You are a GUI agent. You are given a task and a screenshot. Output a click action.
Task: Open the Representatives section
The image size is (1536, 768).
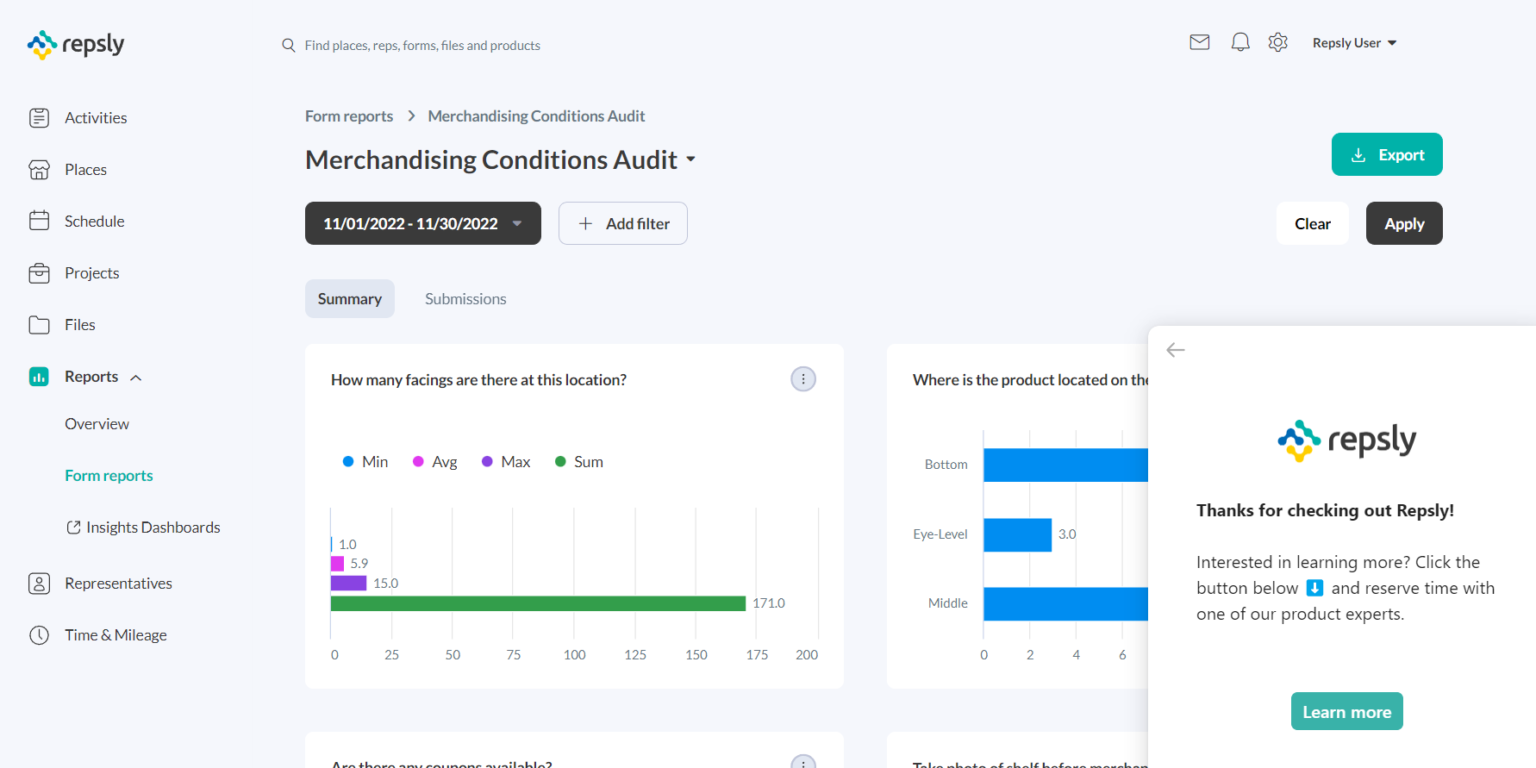pyautogui.click(x=118, y=583)
